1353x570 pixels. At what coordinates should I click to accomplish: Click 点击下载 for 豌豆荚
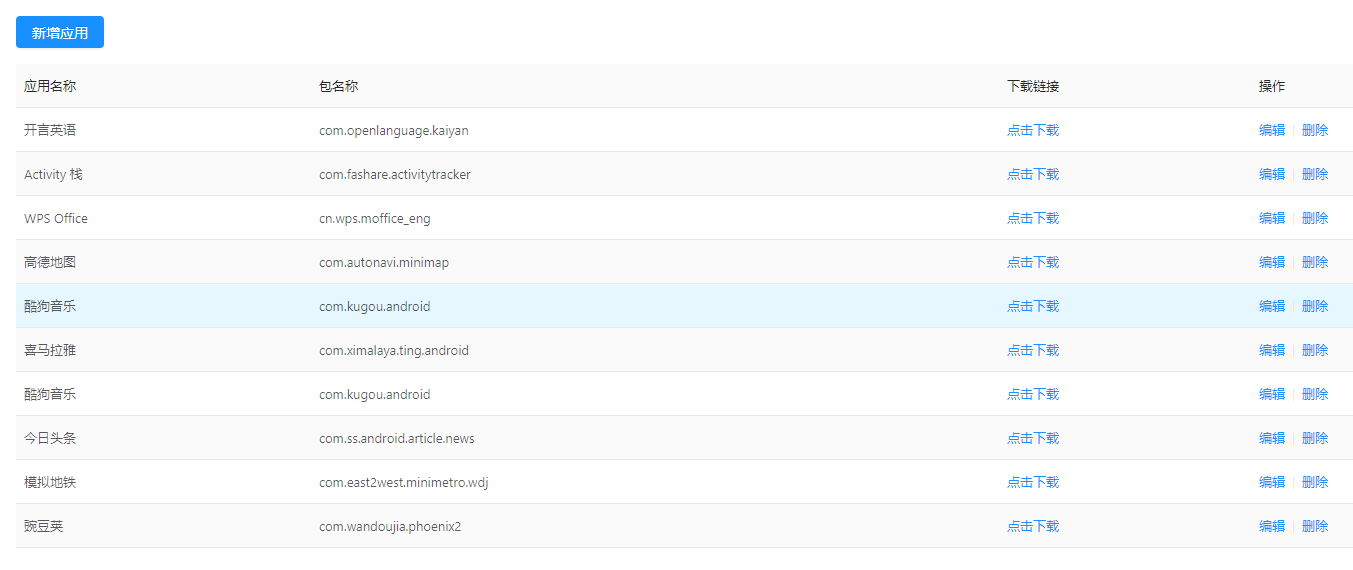1033,526
